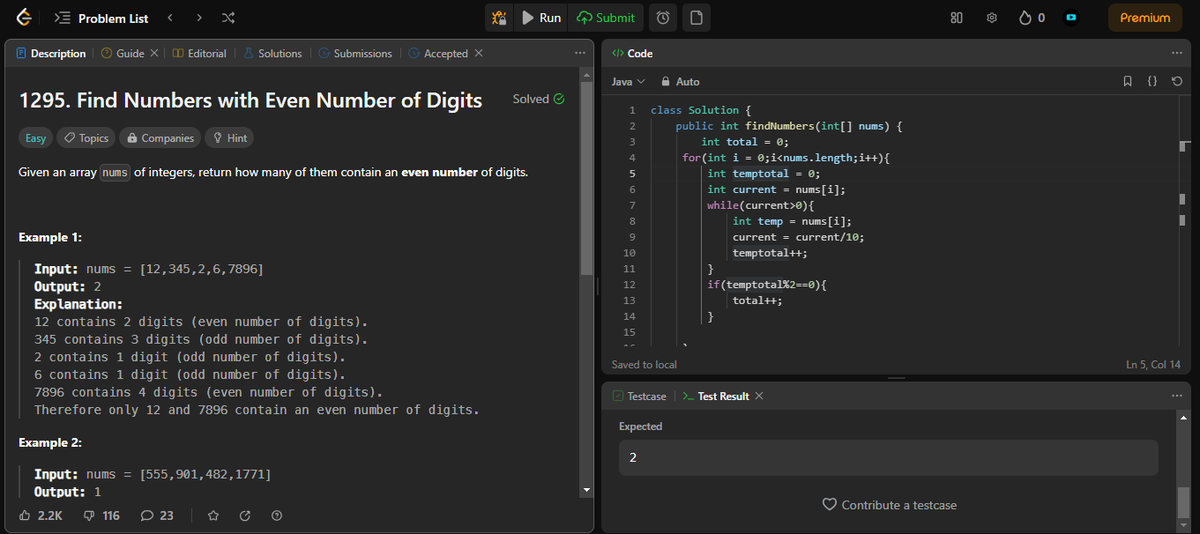The height and width of the screenshot is (534, 1200).
Task: Open the feedback question mark icon
Action: (x=277, y=516)
